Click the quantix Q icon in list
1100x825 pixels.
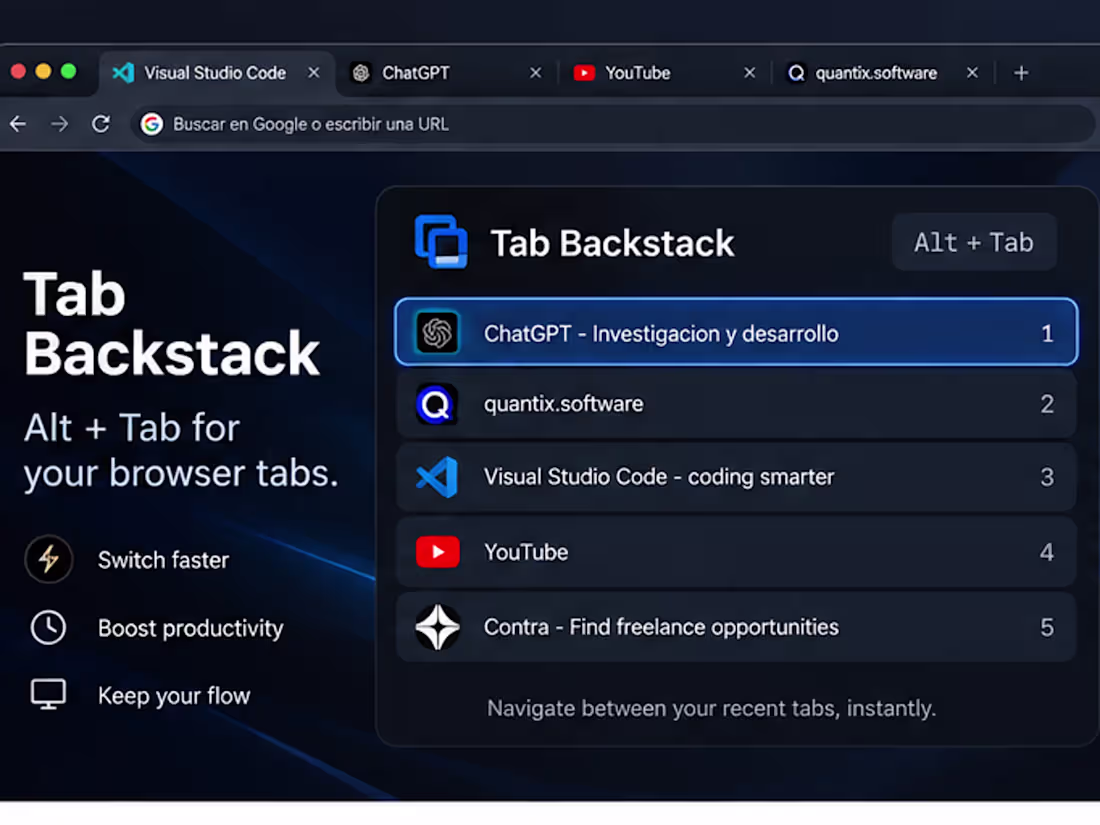pyautogui.click(x=436, y=405)
